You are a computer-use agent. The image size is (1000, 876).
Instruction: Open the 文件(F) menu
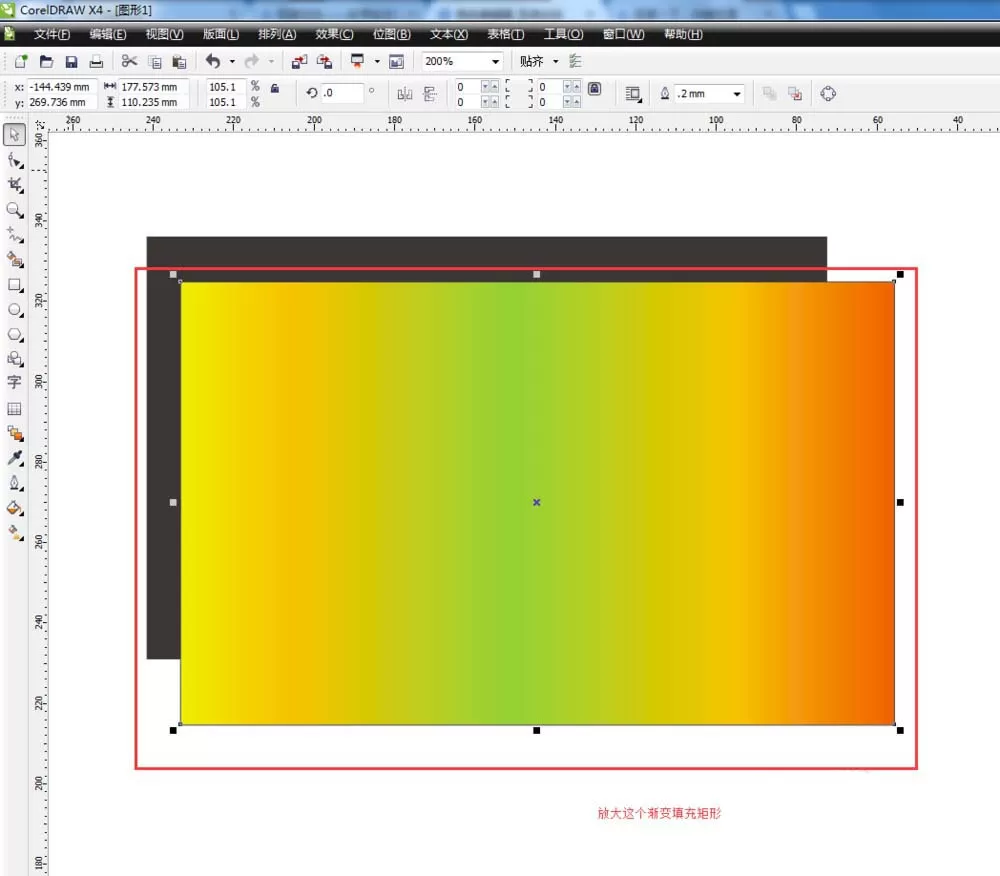tap(52, 34)
